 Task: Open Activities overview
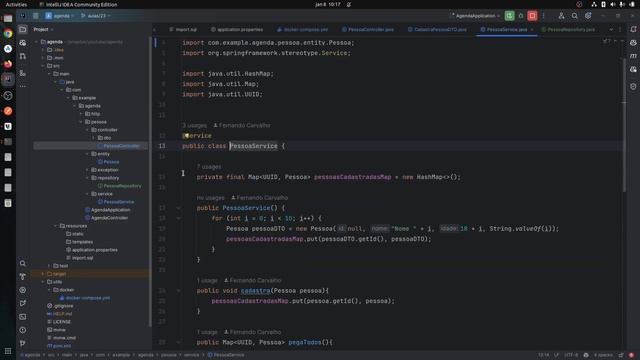pos(16,4)
